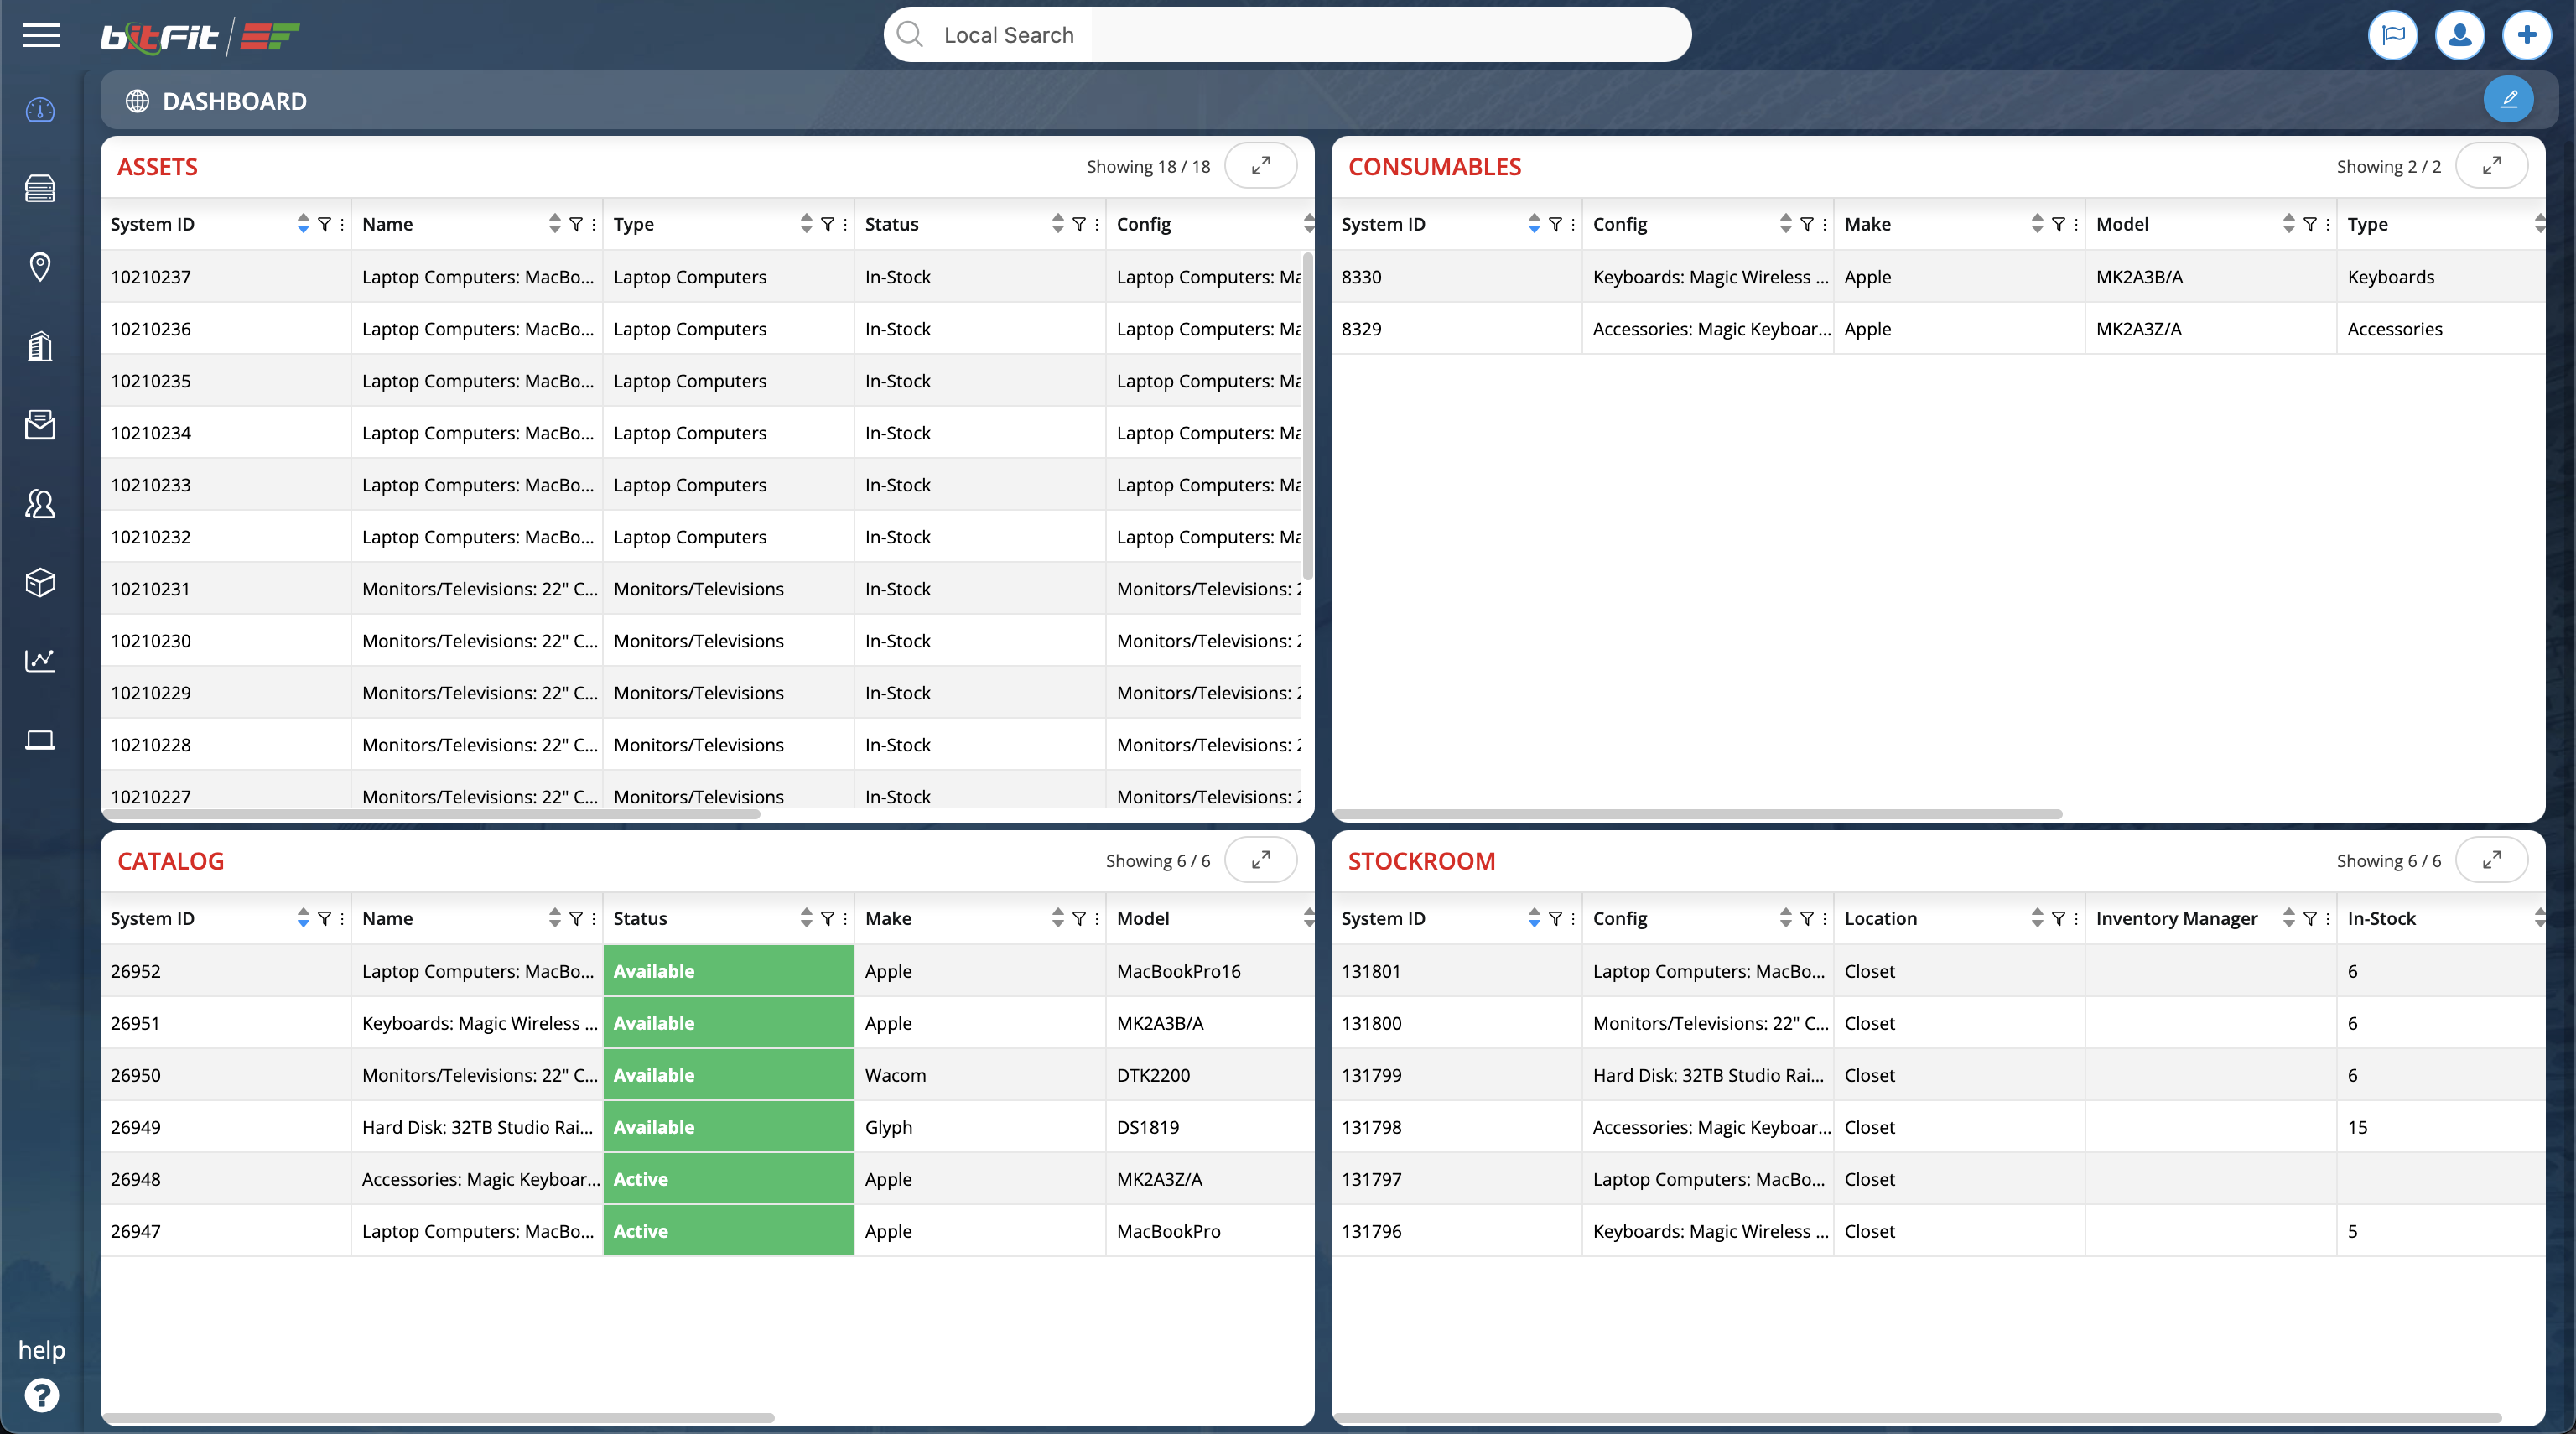Open the People section from the sidebar
This screenshot has height=1434, width=2576.
click(40, 504)
